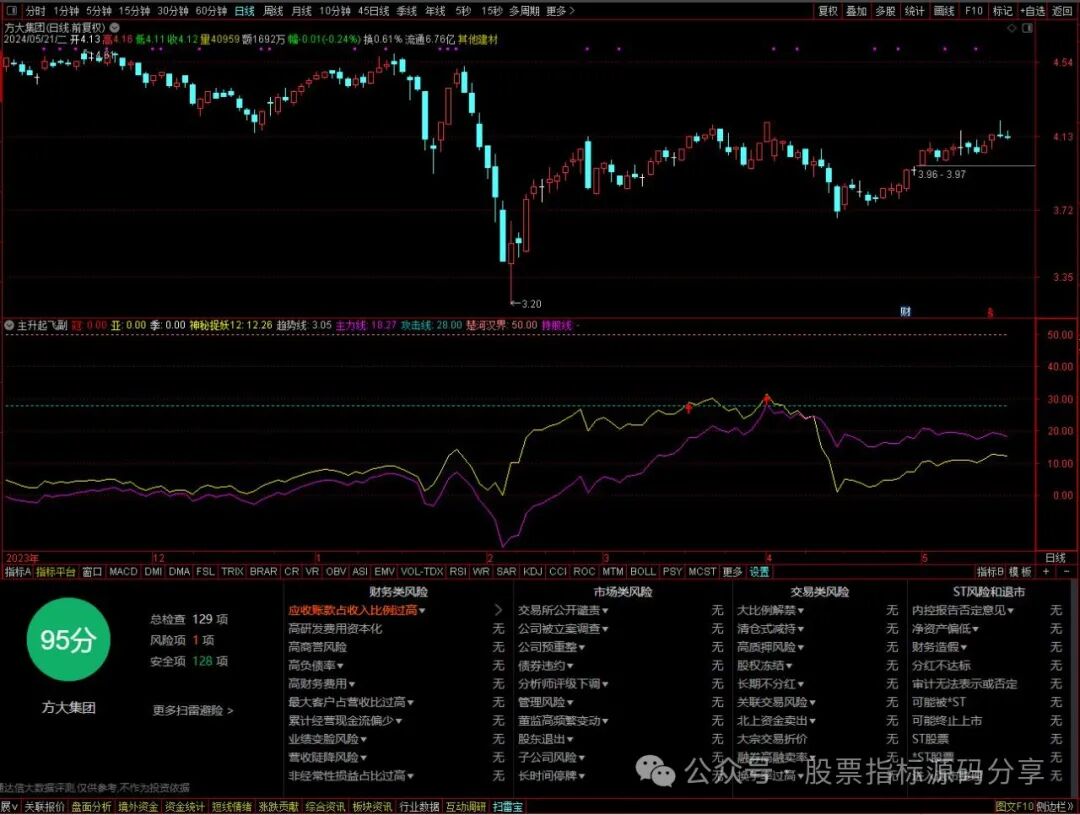Expand 更多 periods at top bar
The height and width of the screenshot is (815, 1080).
tap(560, 11)
